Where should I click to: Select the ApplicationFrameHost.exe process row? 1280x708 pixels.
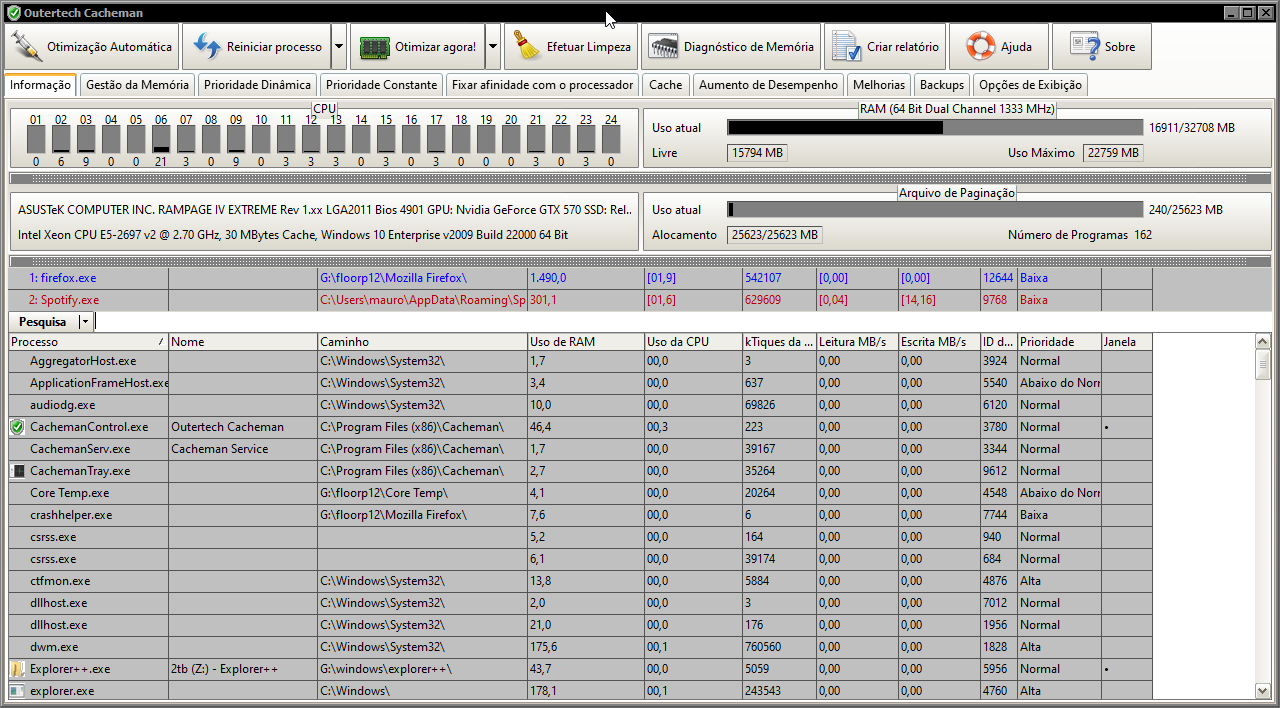pos(580,383)
